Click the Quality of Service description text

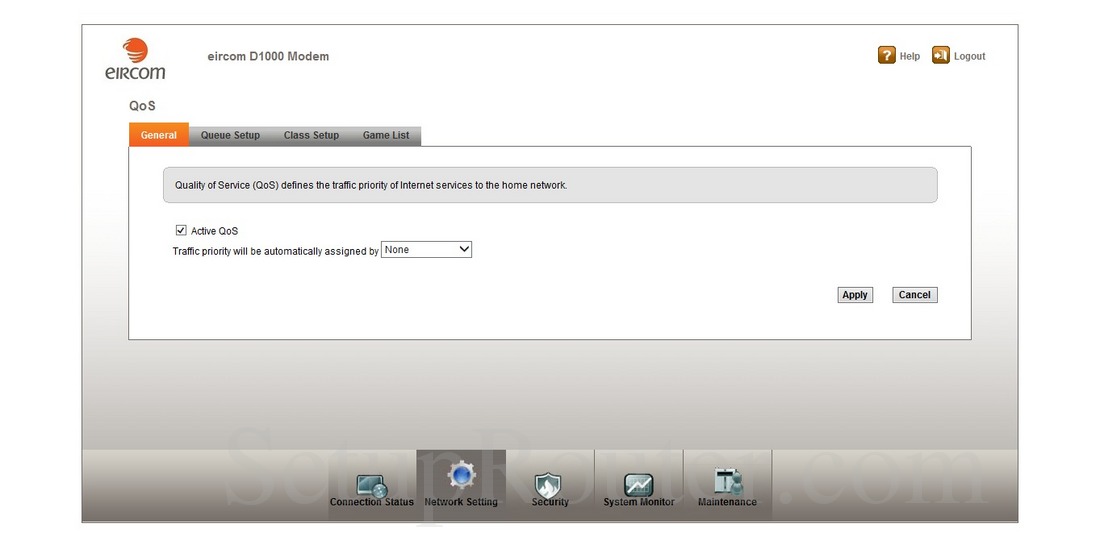pos(371,186)
